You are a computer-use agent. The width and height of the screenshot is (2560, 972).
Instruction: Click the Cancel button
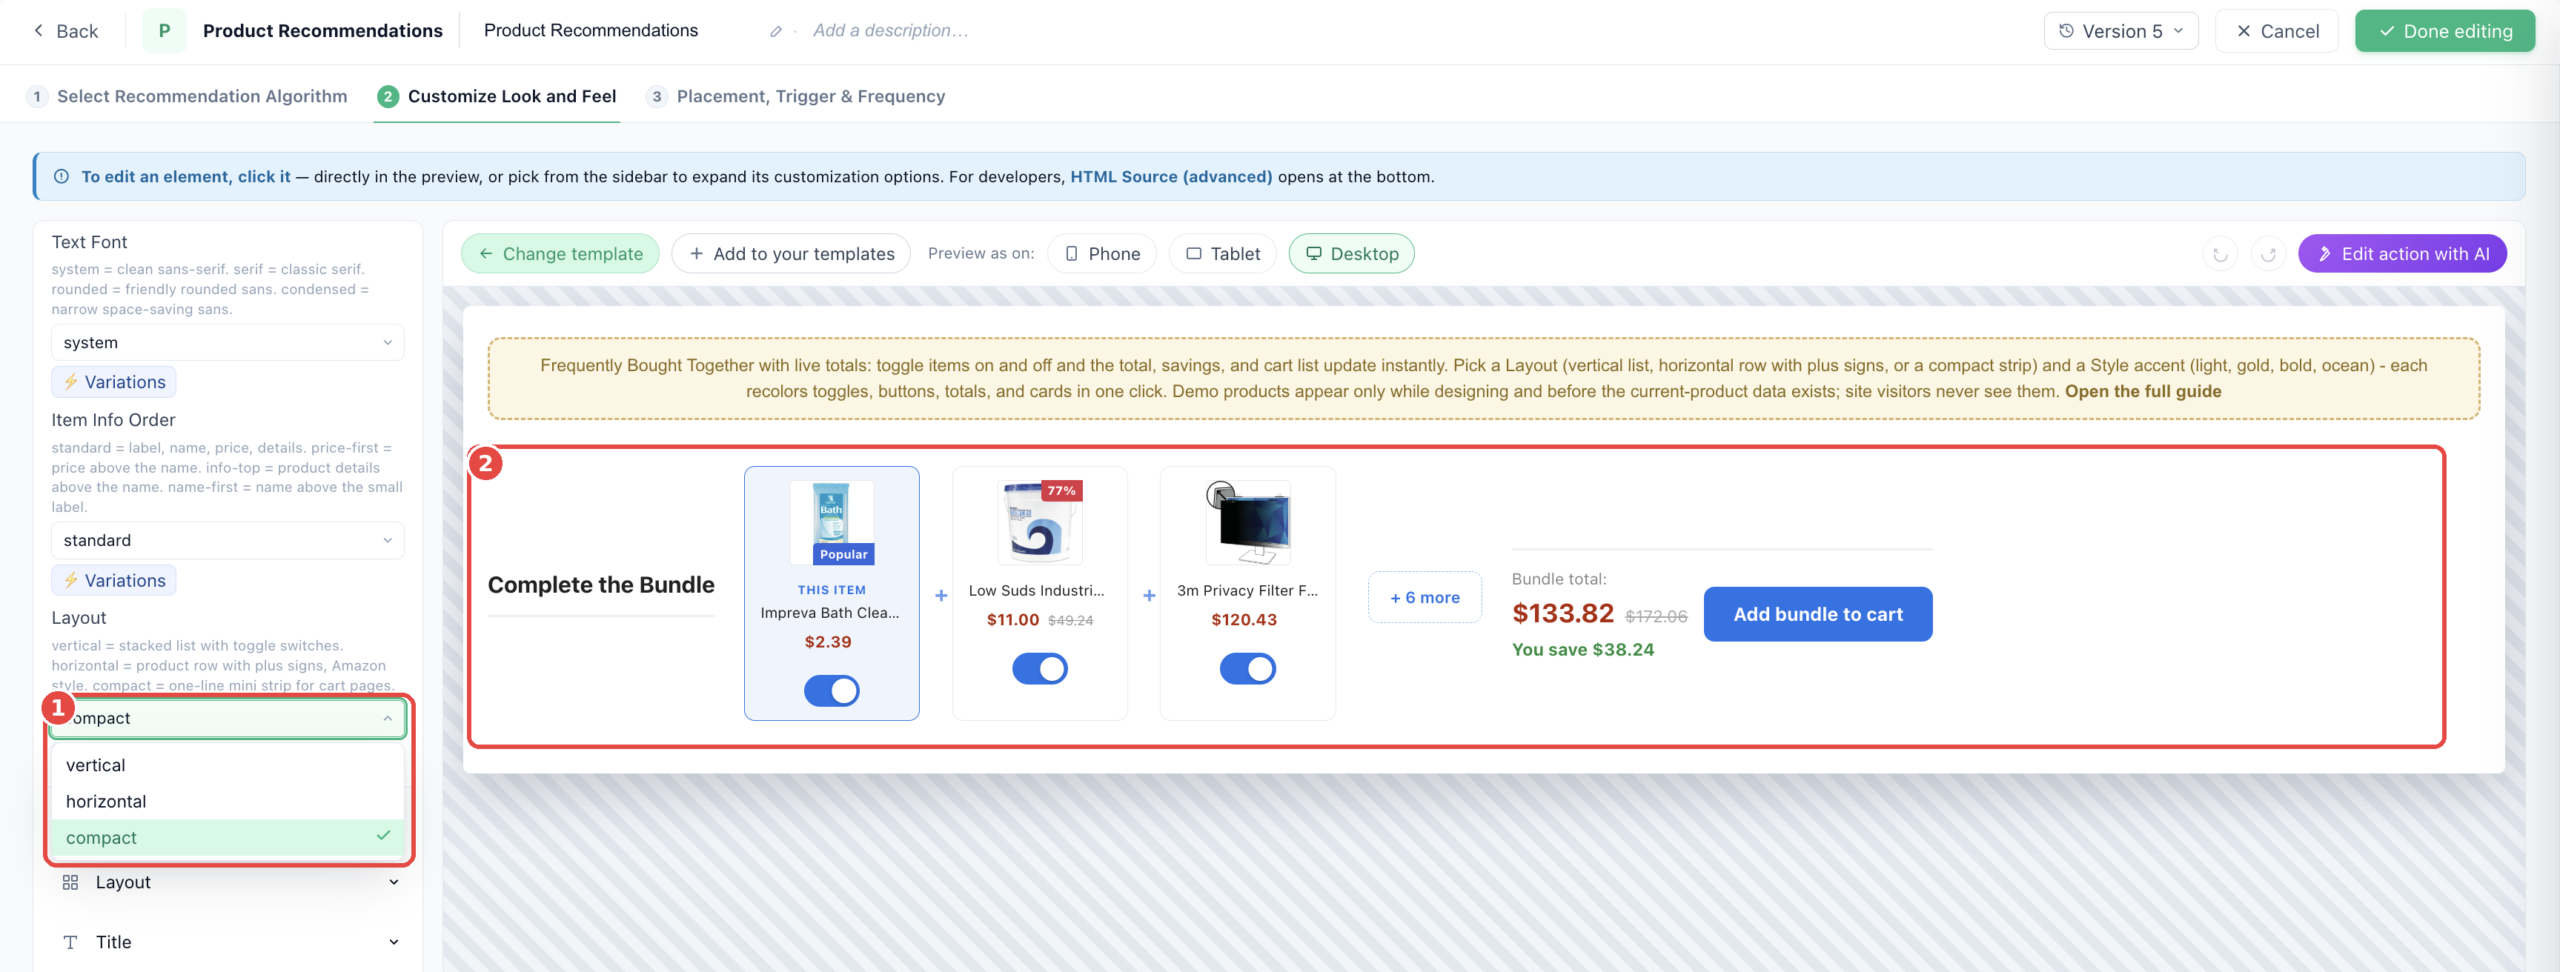(x=2276, y=31)
